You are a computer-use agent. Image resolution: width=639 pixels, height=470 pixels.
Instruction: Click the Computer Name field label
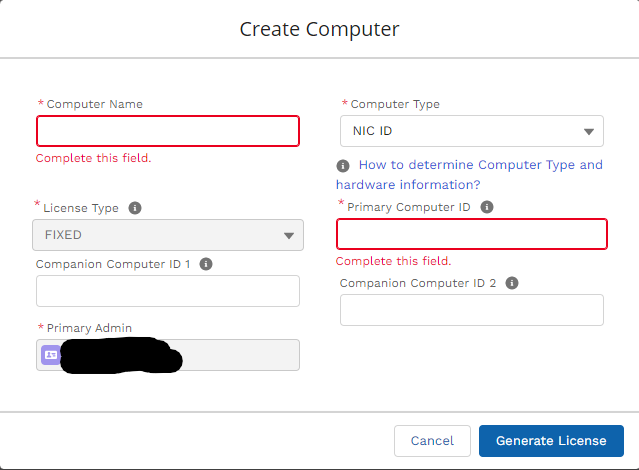[x=94, y=104]
